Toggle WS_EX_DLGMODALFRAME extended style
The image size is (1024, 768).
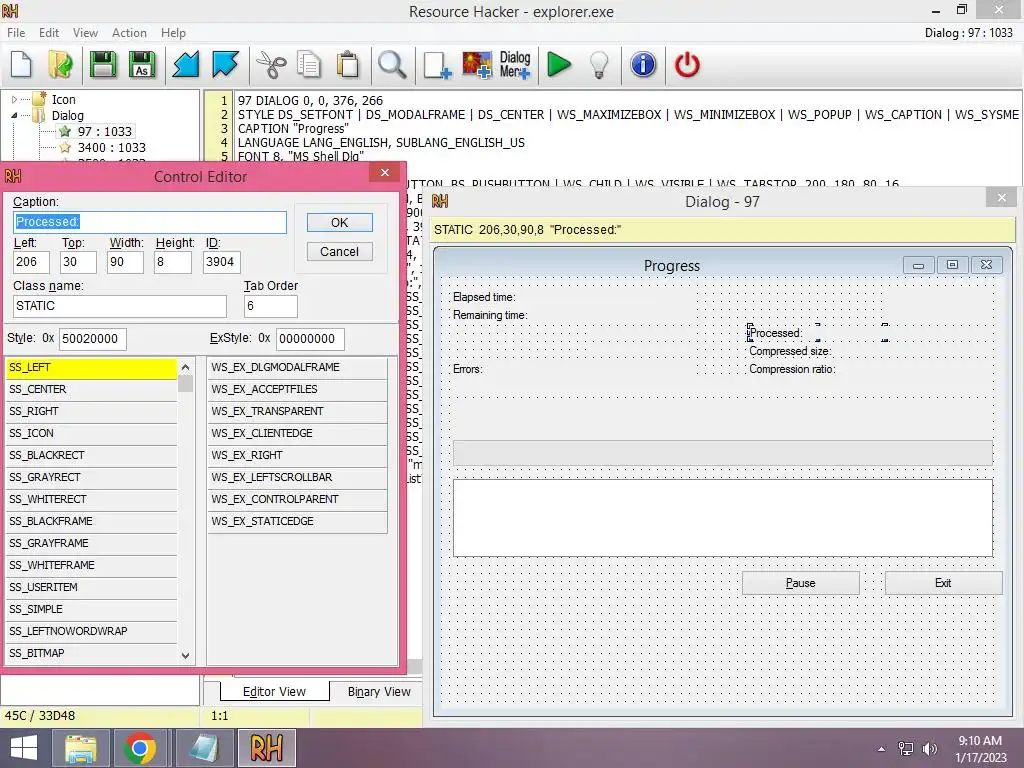[x=297, y=368]
